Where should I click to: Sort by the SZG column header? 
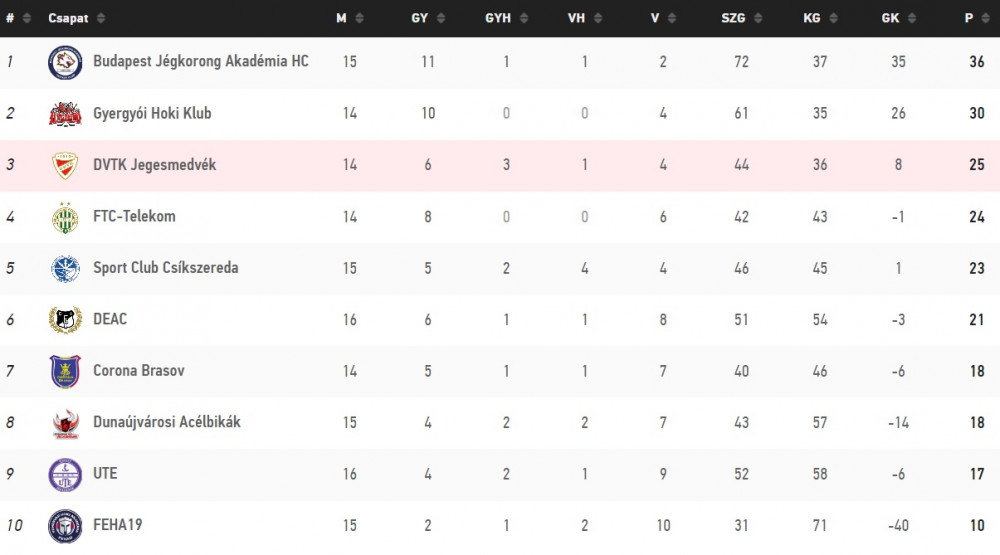point(741,18)
